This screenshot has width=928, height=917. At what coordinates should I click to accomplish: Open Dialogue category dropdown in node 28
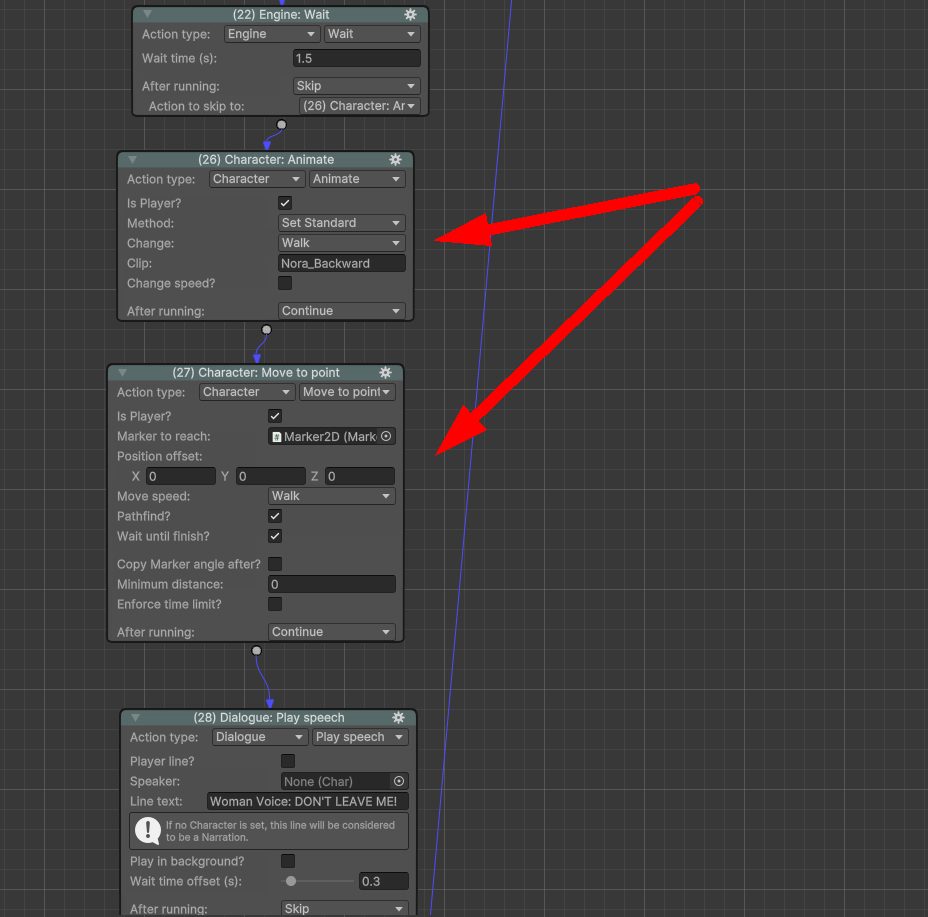coord(260,737)
